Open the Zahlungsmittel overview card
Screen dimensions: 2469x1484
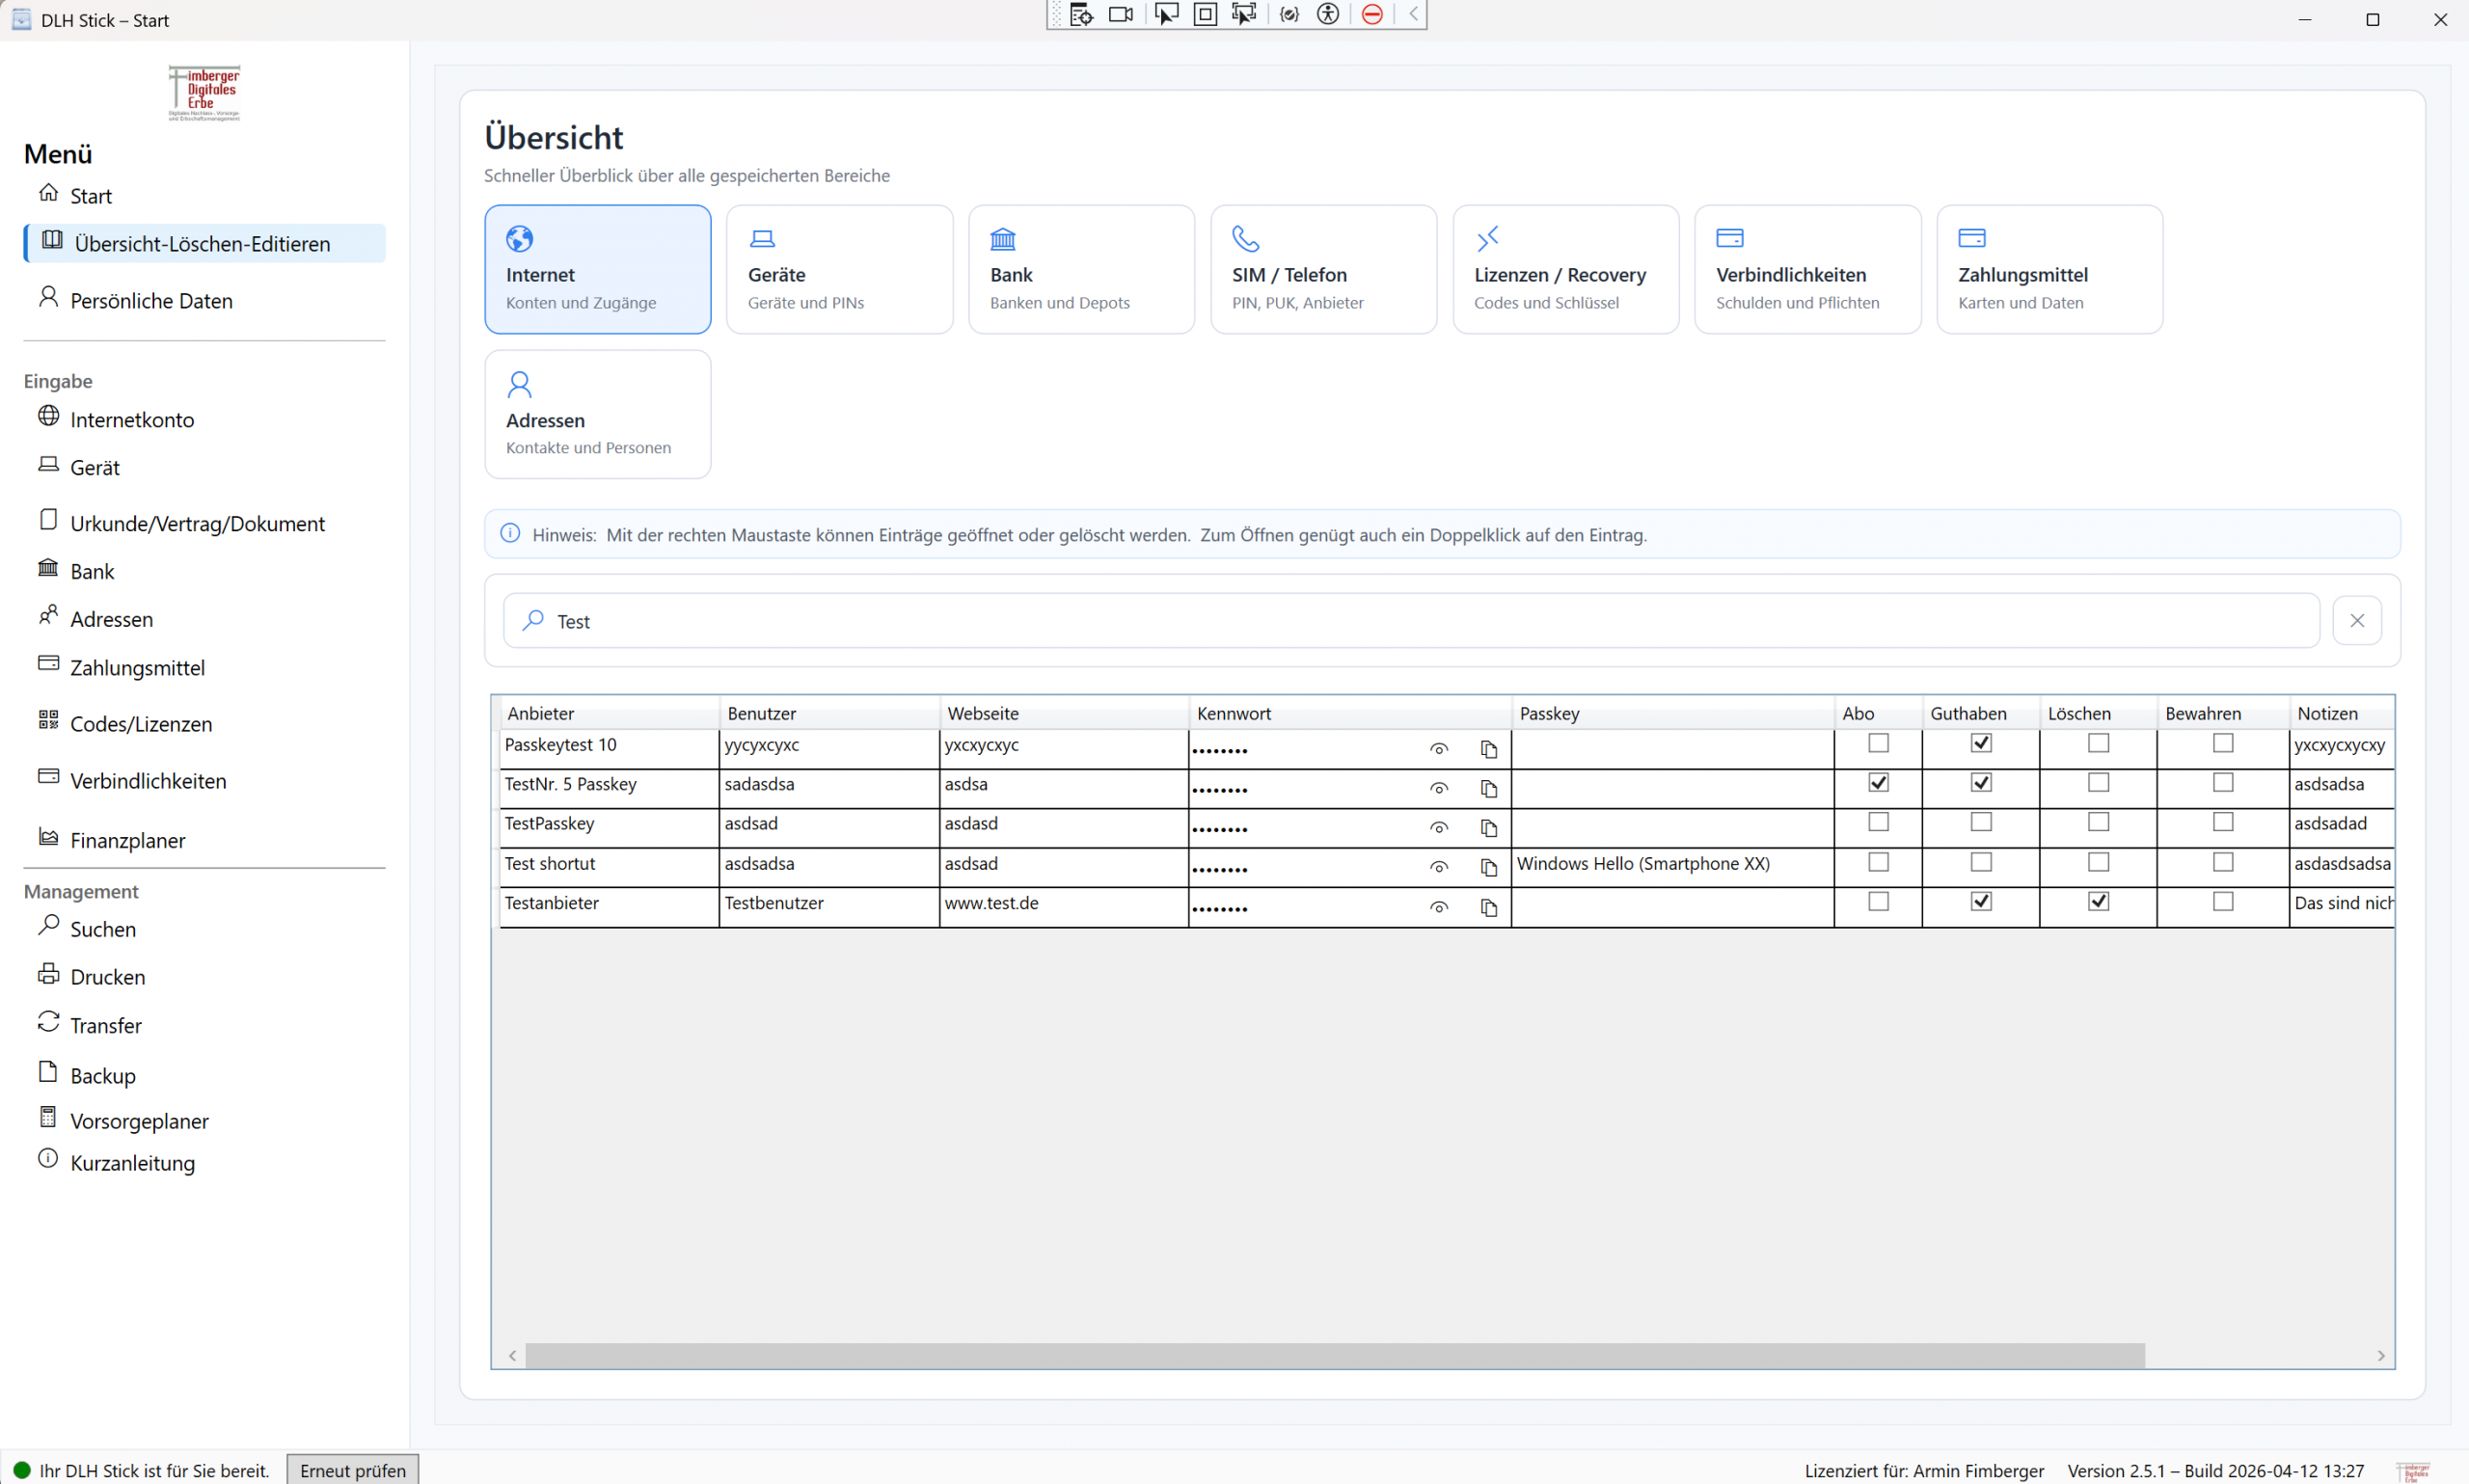pos(2048,269)
